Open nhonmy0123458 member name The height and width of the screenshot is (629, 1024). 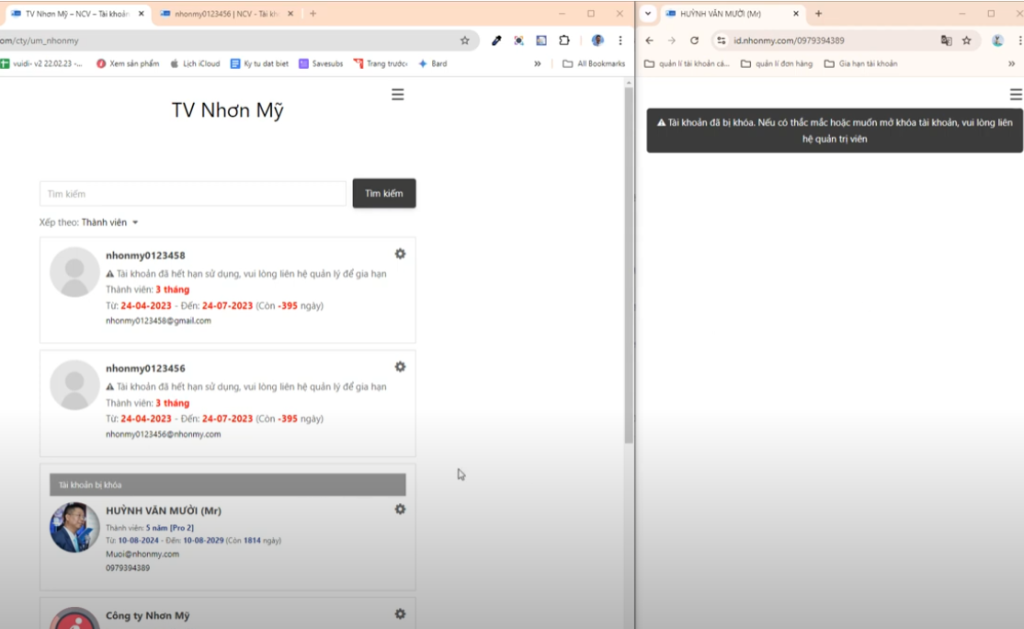click(x=145, y=255)
